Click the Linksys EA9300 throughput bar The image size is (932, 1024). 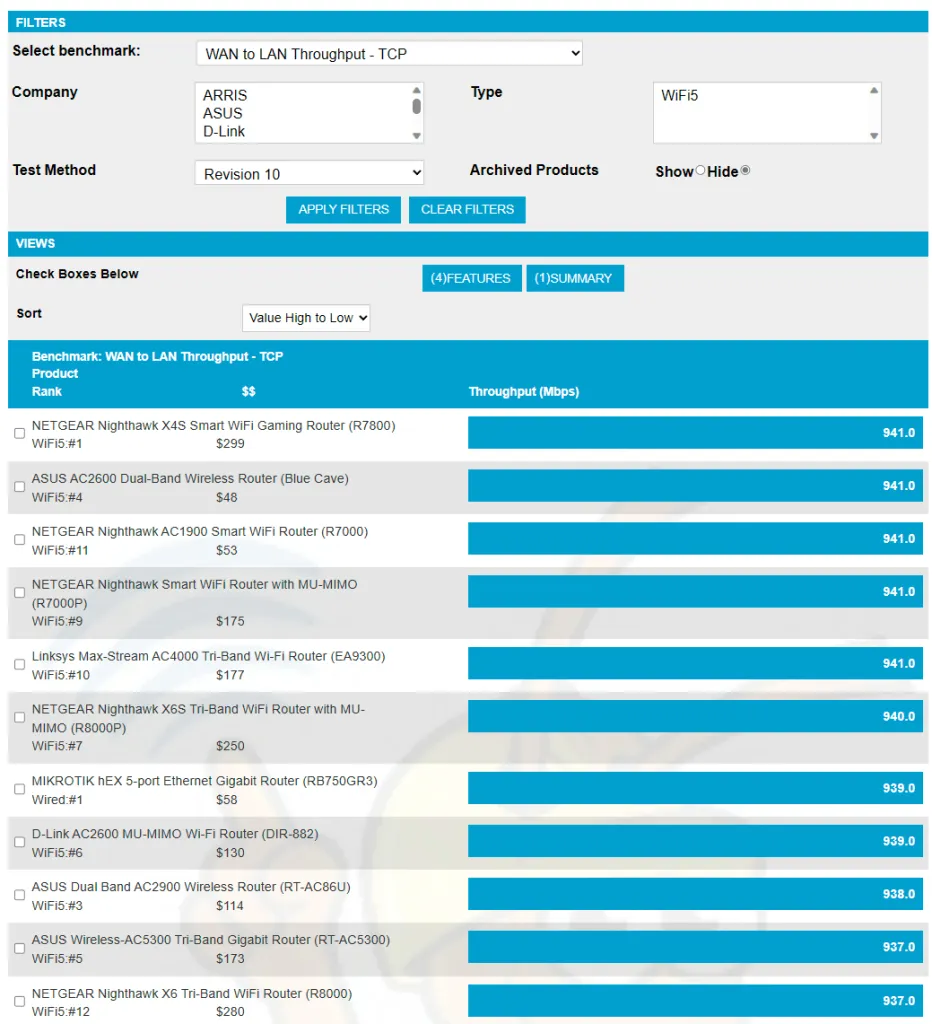pos(694,664)
